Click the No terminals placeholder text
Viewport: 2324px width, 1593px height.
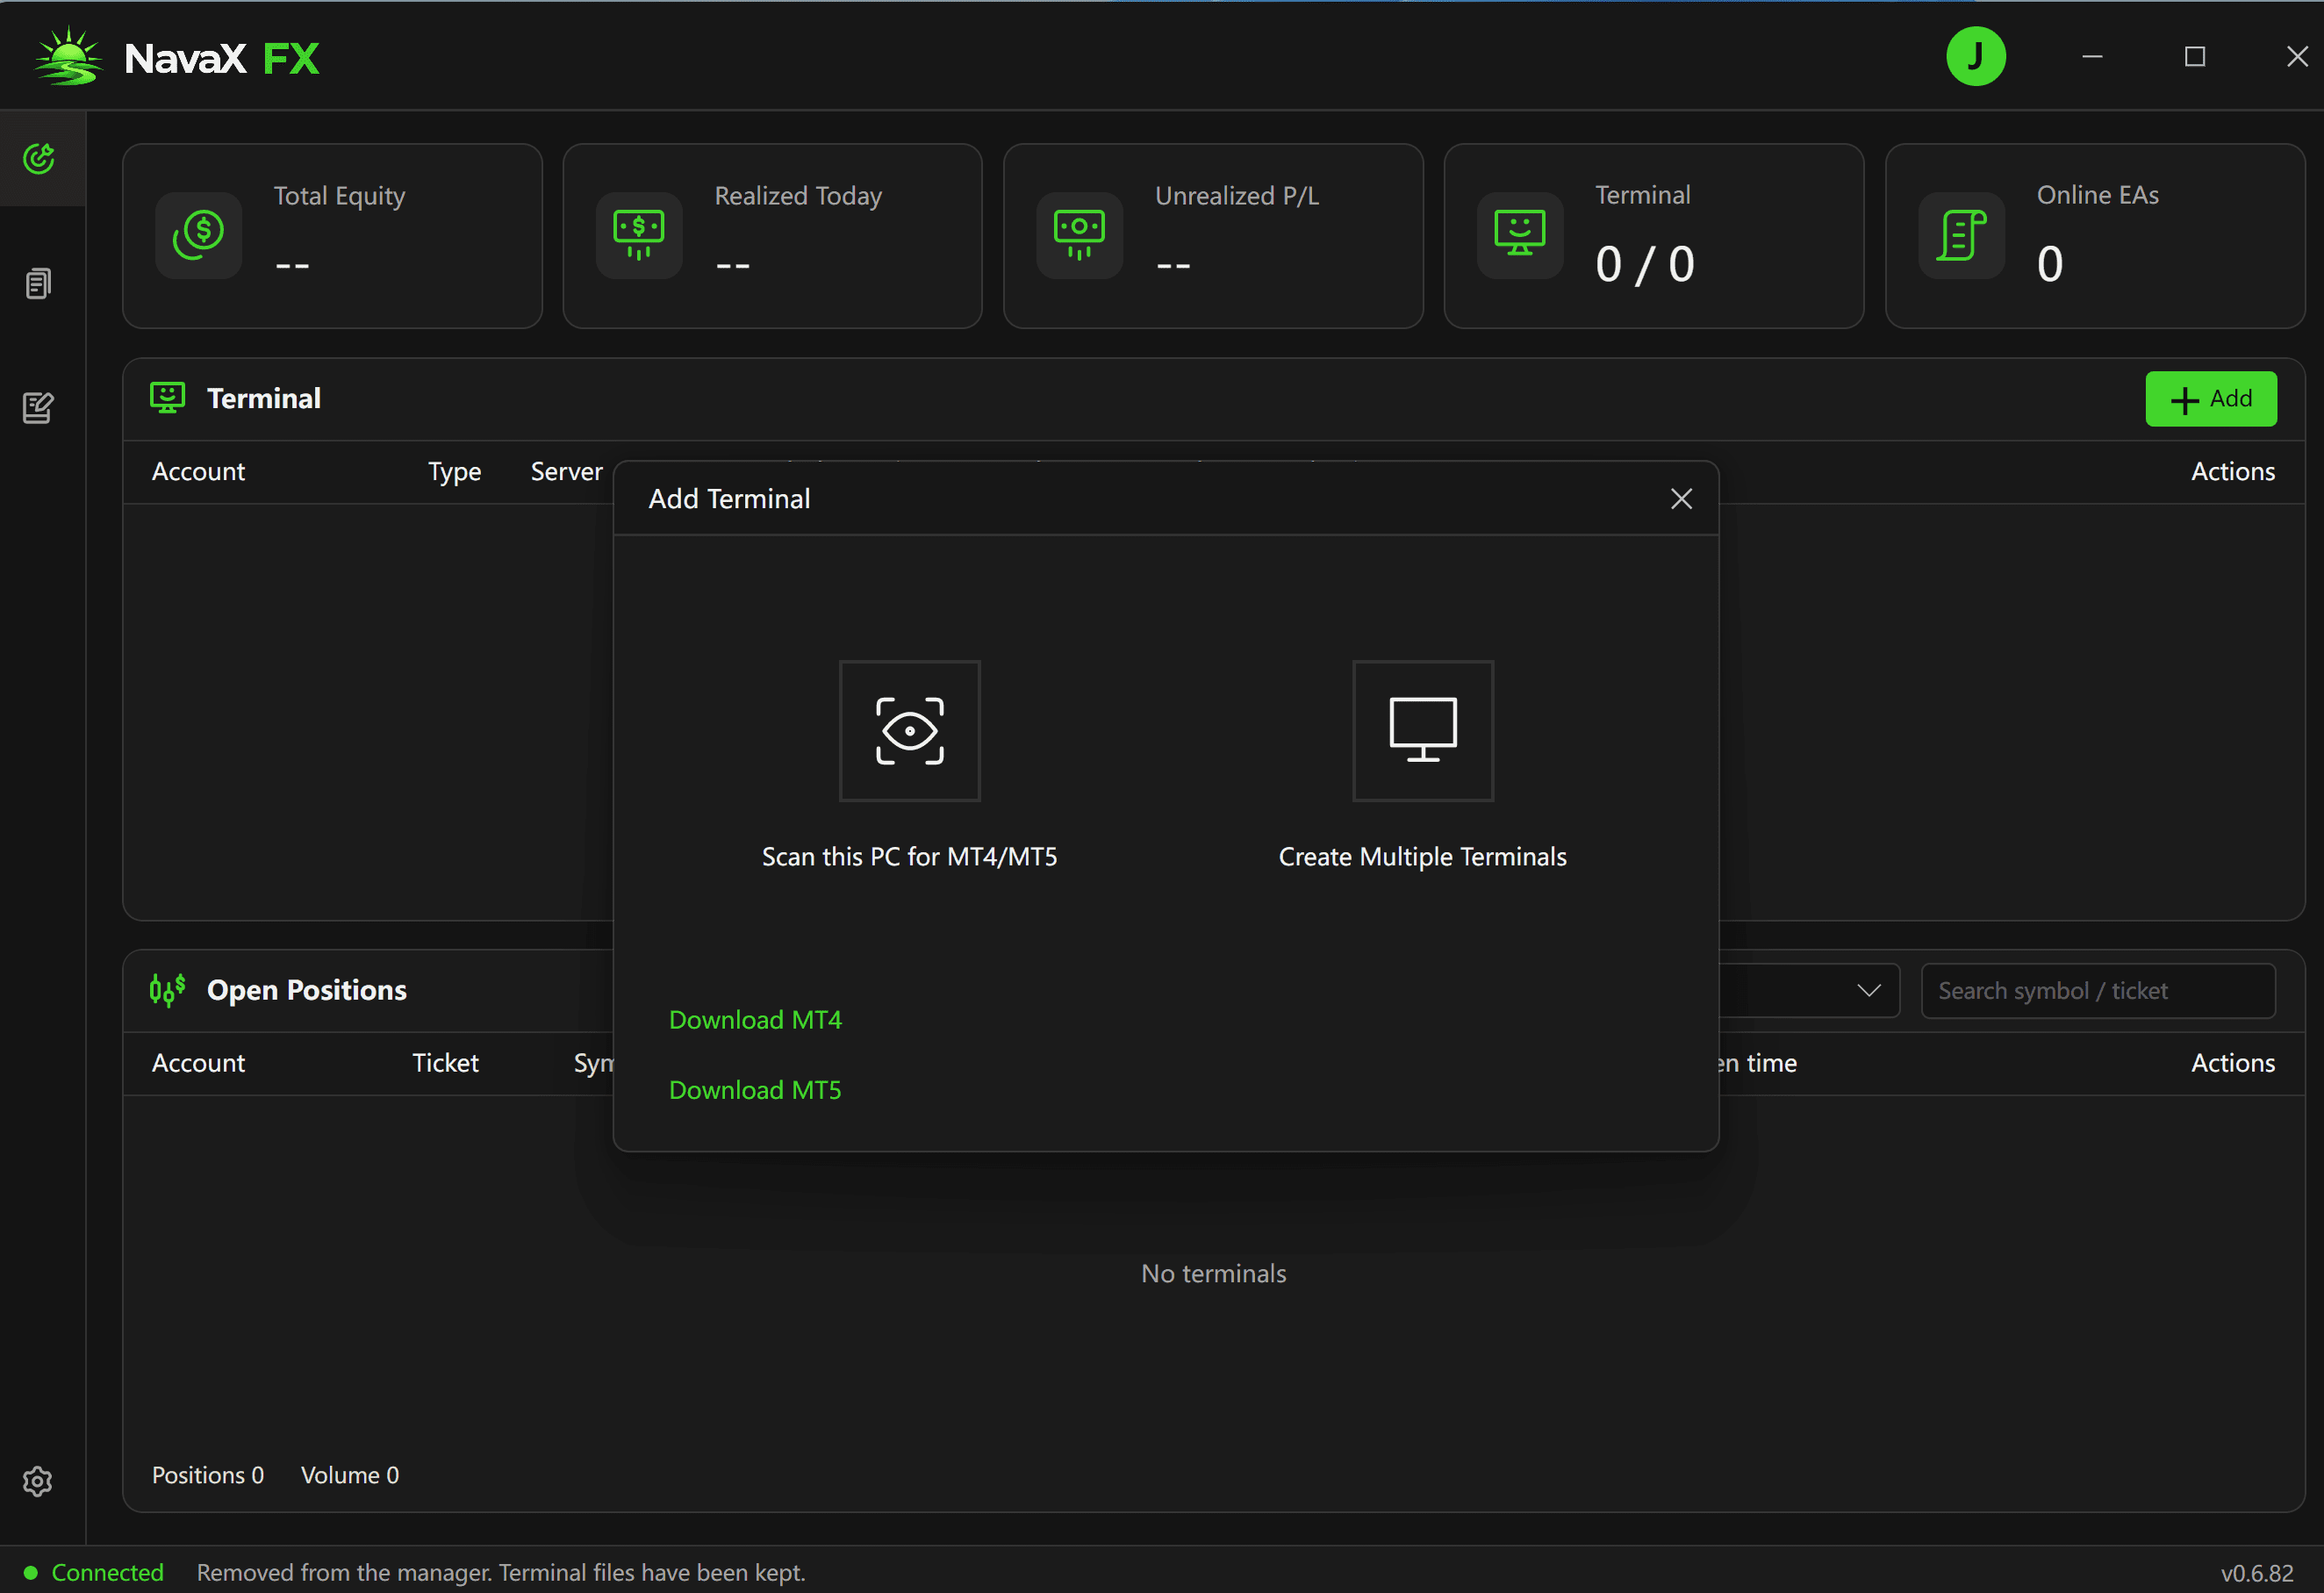[1214, 1273]
